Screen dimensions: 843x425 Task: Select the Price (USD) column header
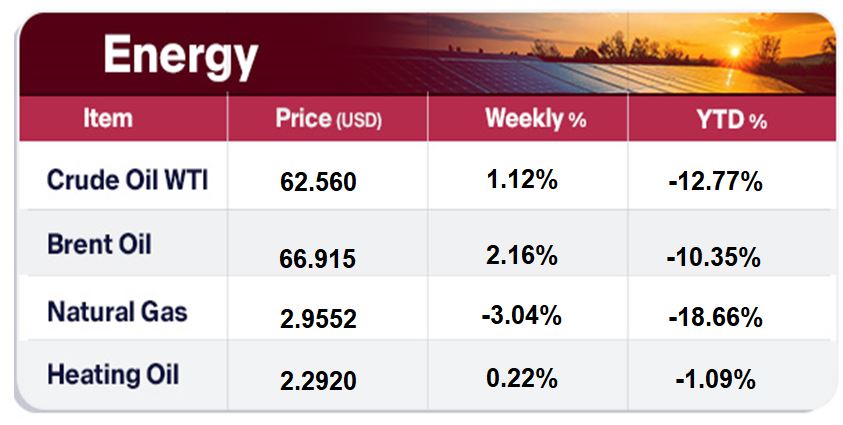click(x=329, y=120)
